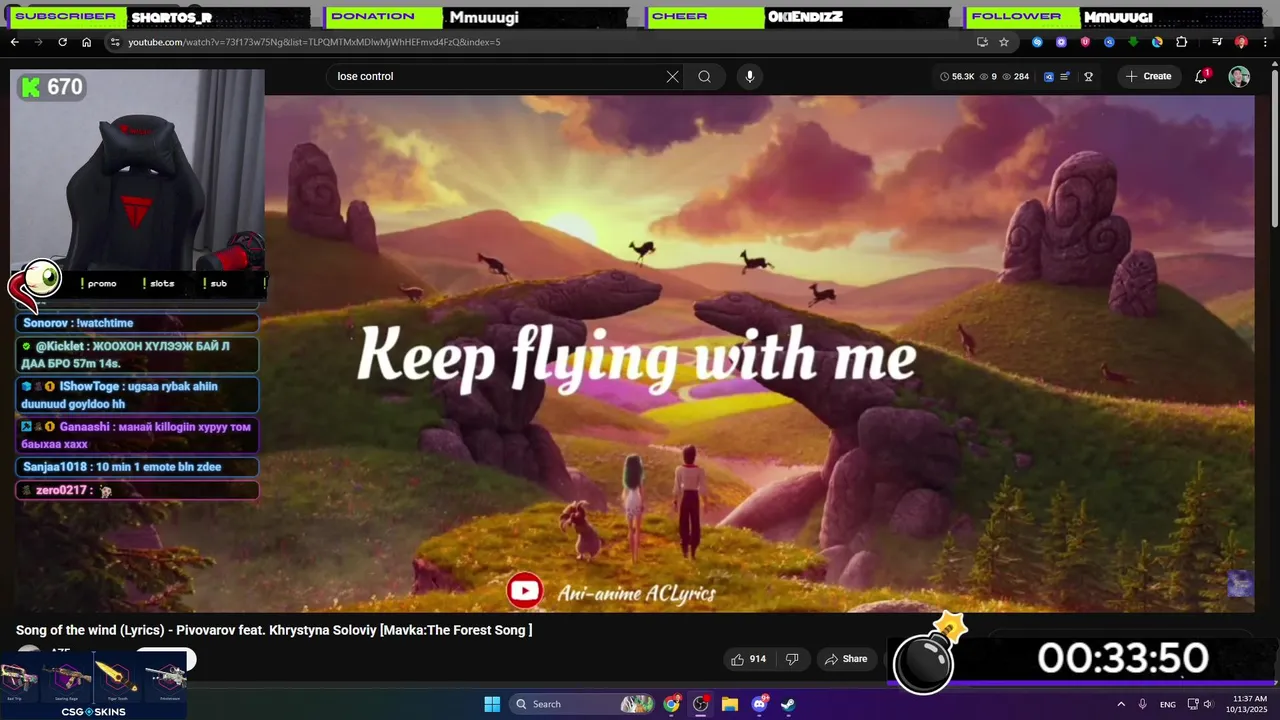Go forward using the browser forward arrow
Viewport: 1280px width, 720px height.
pos(38,42)
